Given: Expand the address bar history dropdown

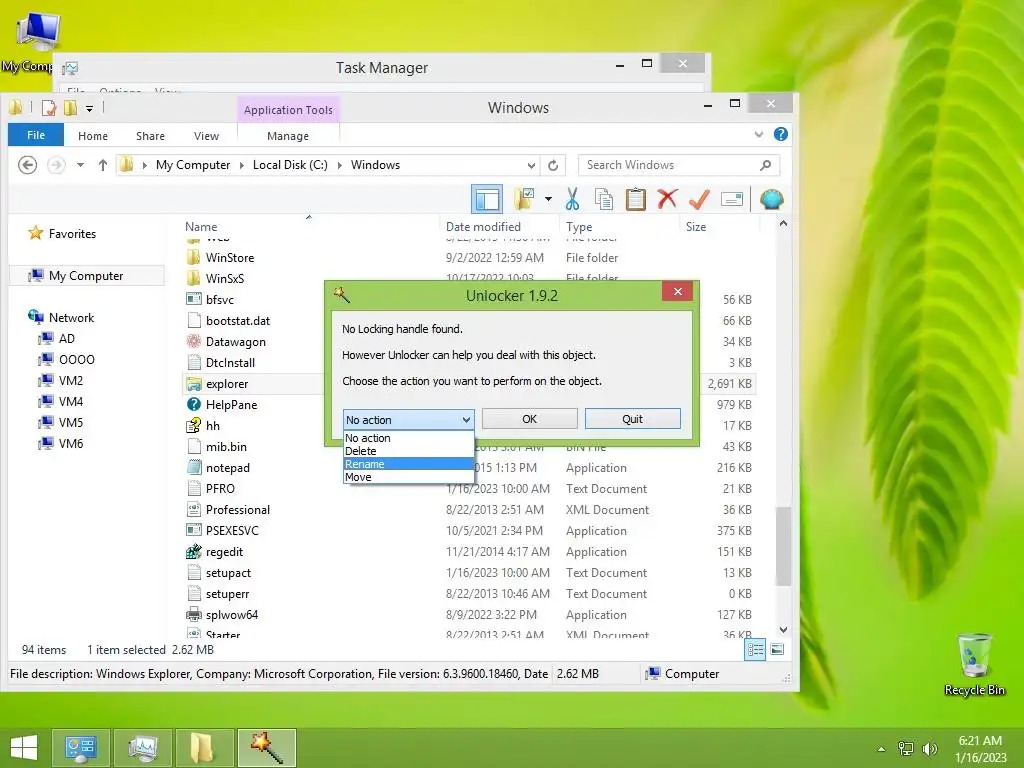Looking at the screenshot, I should 531,165.
